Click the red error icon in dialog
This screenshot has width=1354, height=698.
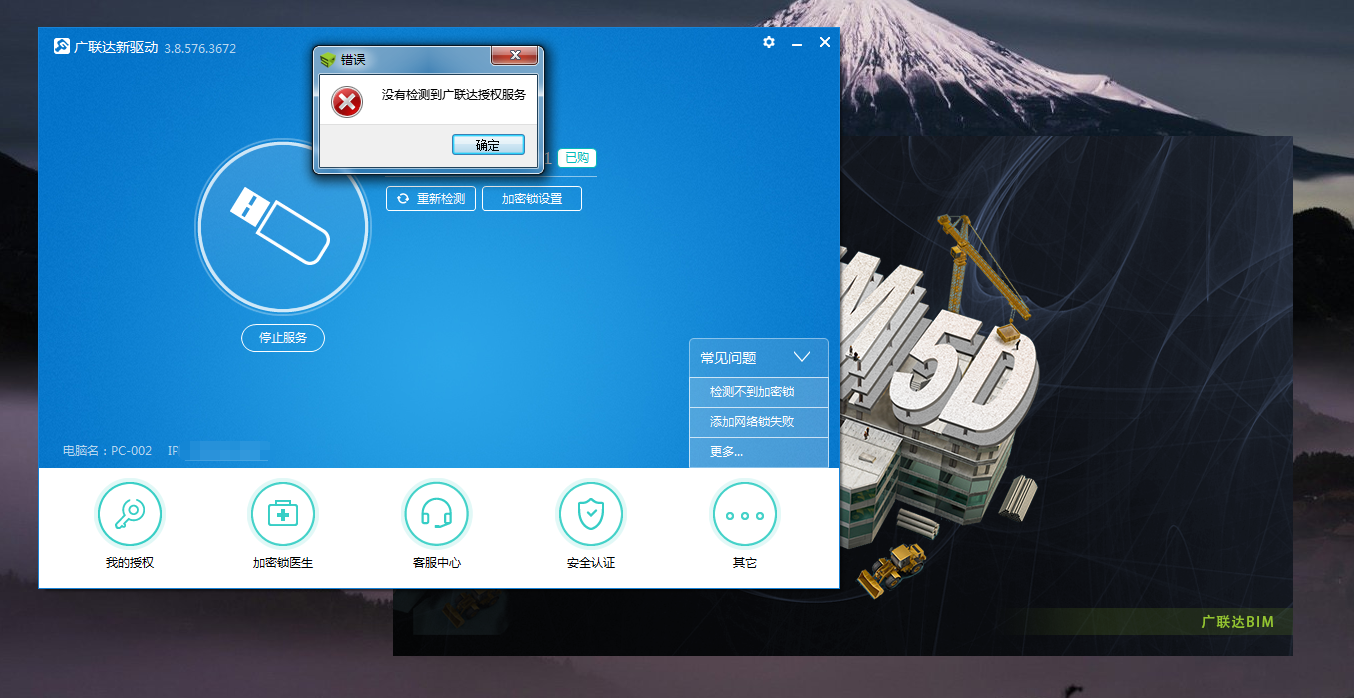click(x=347, y=101)
